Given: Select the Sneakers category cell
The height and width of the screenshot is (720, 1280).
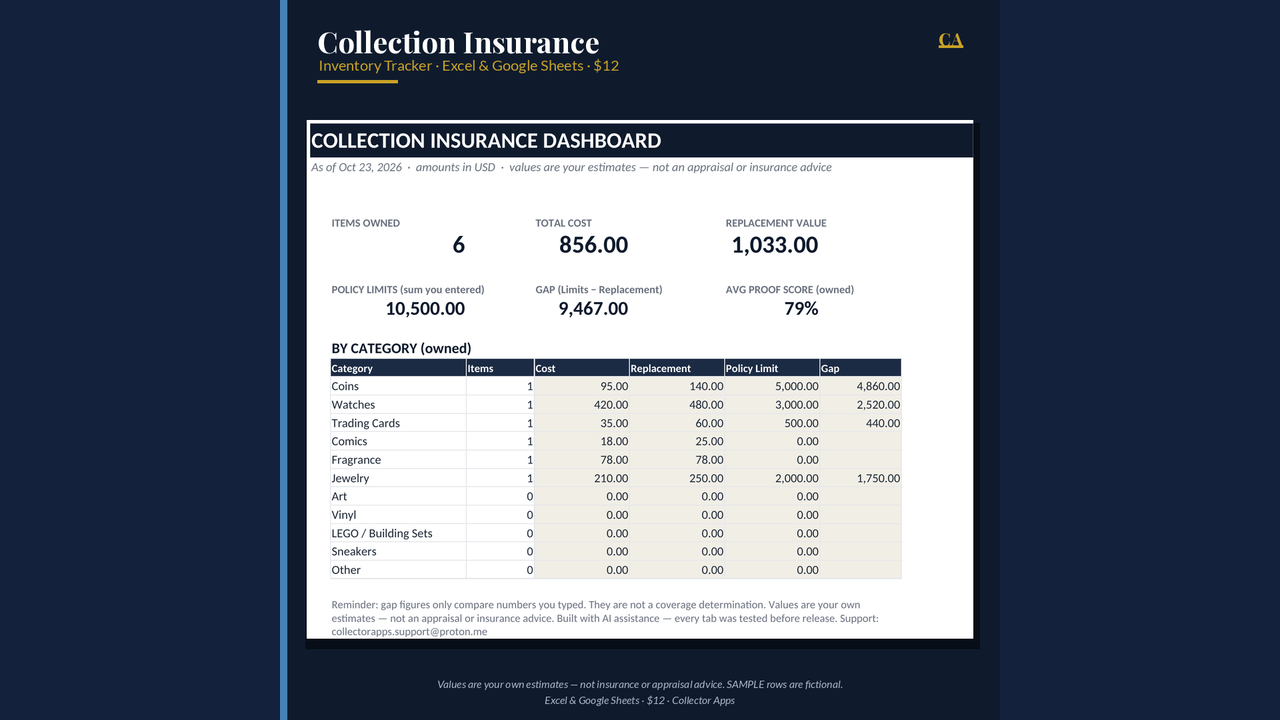Looking at the screenshot, I should tap(398, 551).
